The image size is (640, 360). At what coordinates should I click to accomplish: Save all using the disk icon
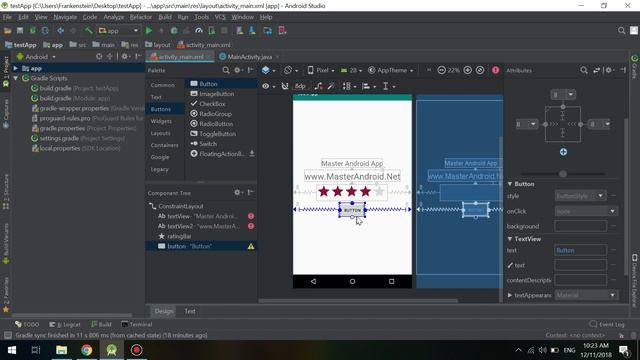pos(20,31)
